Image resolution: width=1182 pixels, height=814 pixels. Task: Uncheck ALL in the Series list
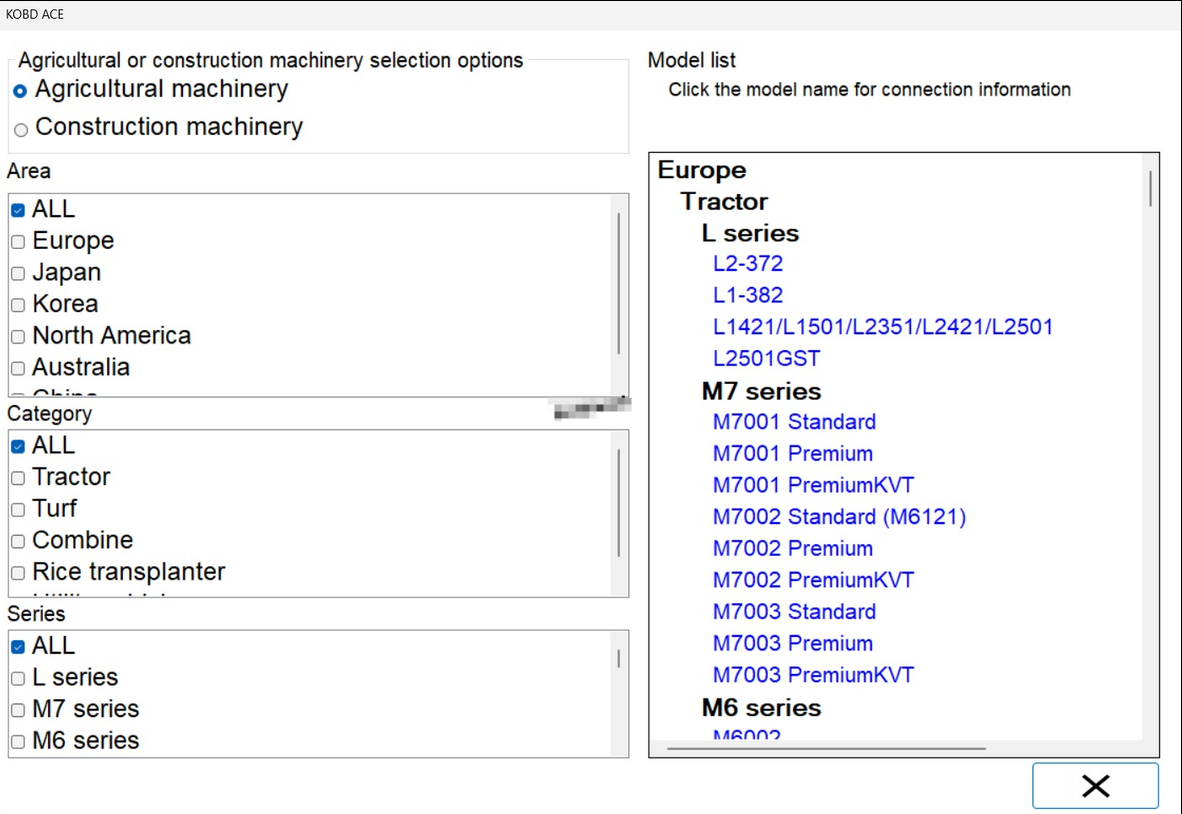click(18, 647)
